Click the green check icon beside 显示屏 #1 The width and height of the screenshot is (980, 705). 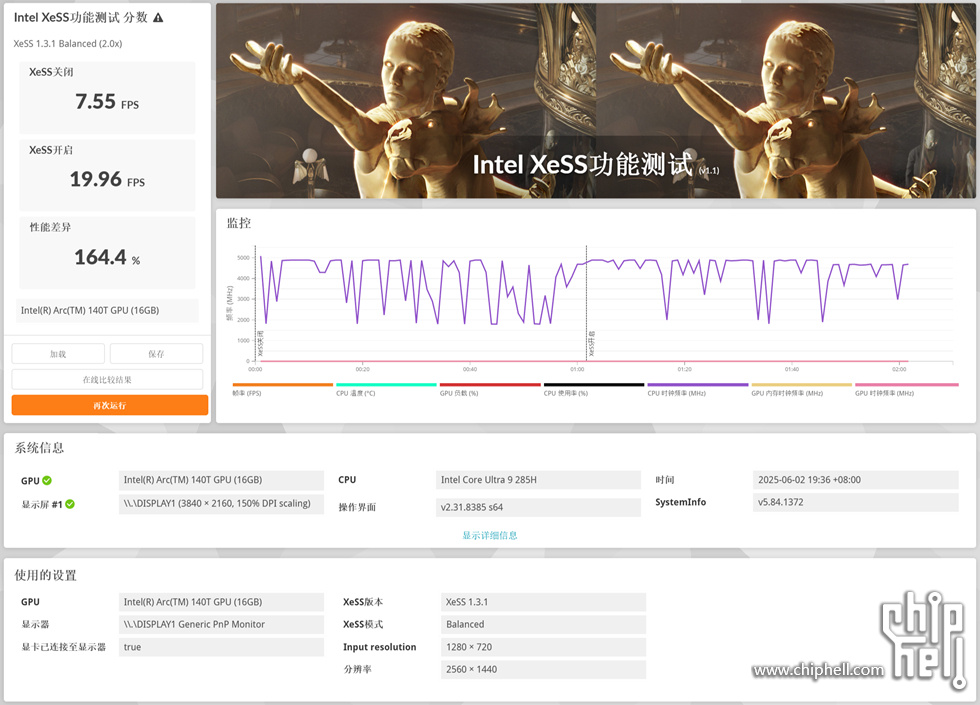pos(70,504)
